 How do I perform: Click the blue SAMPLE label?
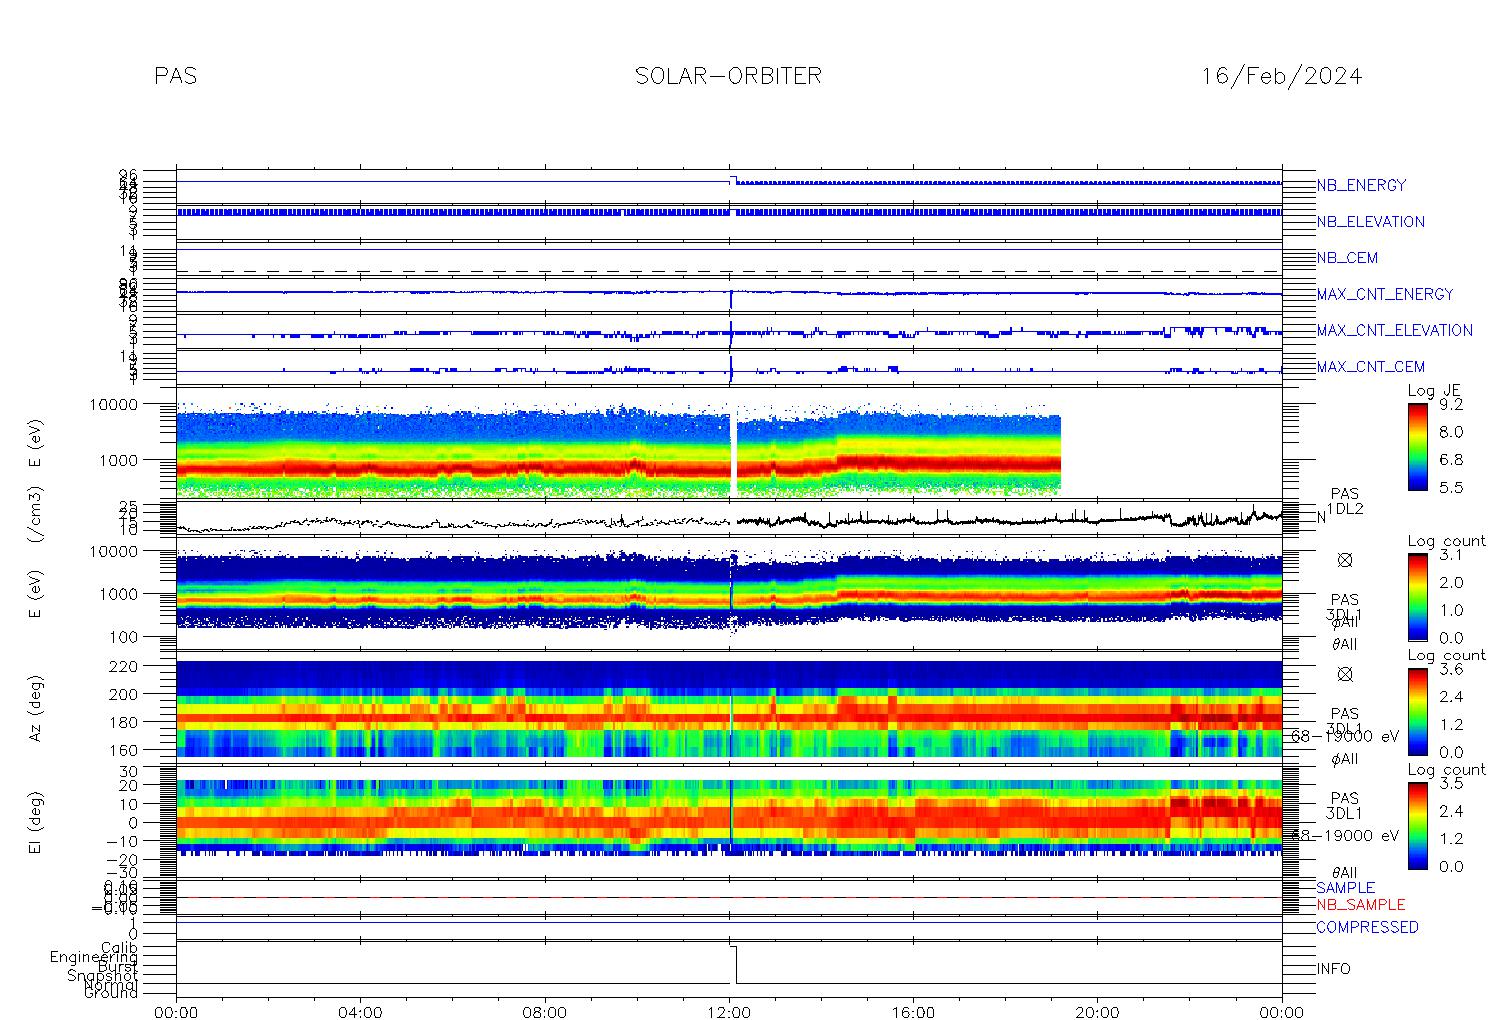pos(1345,888)
